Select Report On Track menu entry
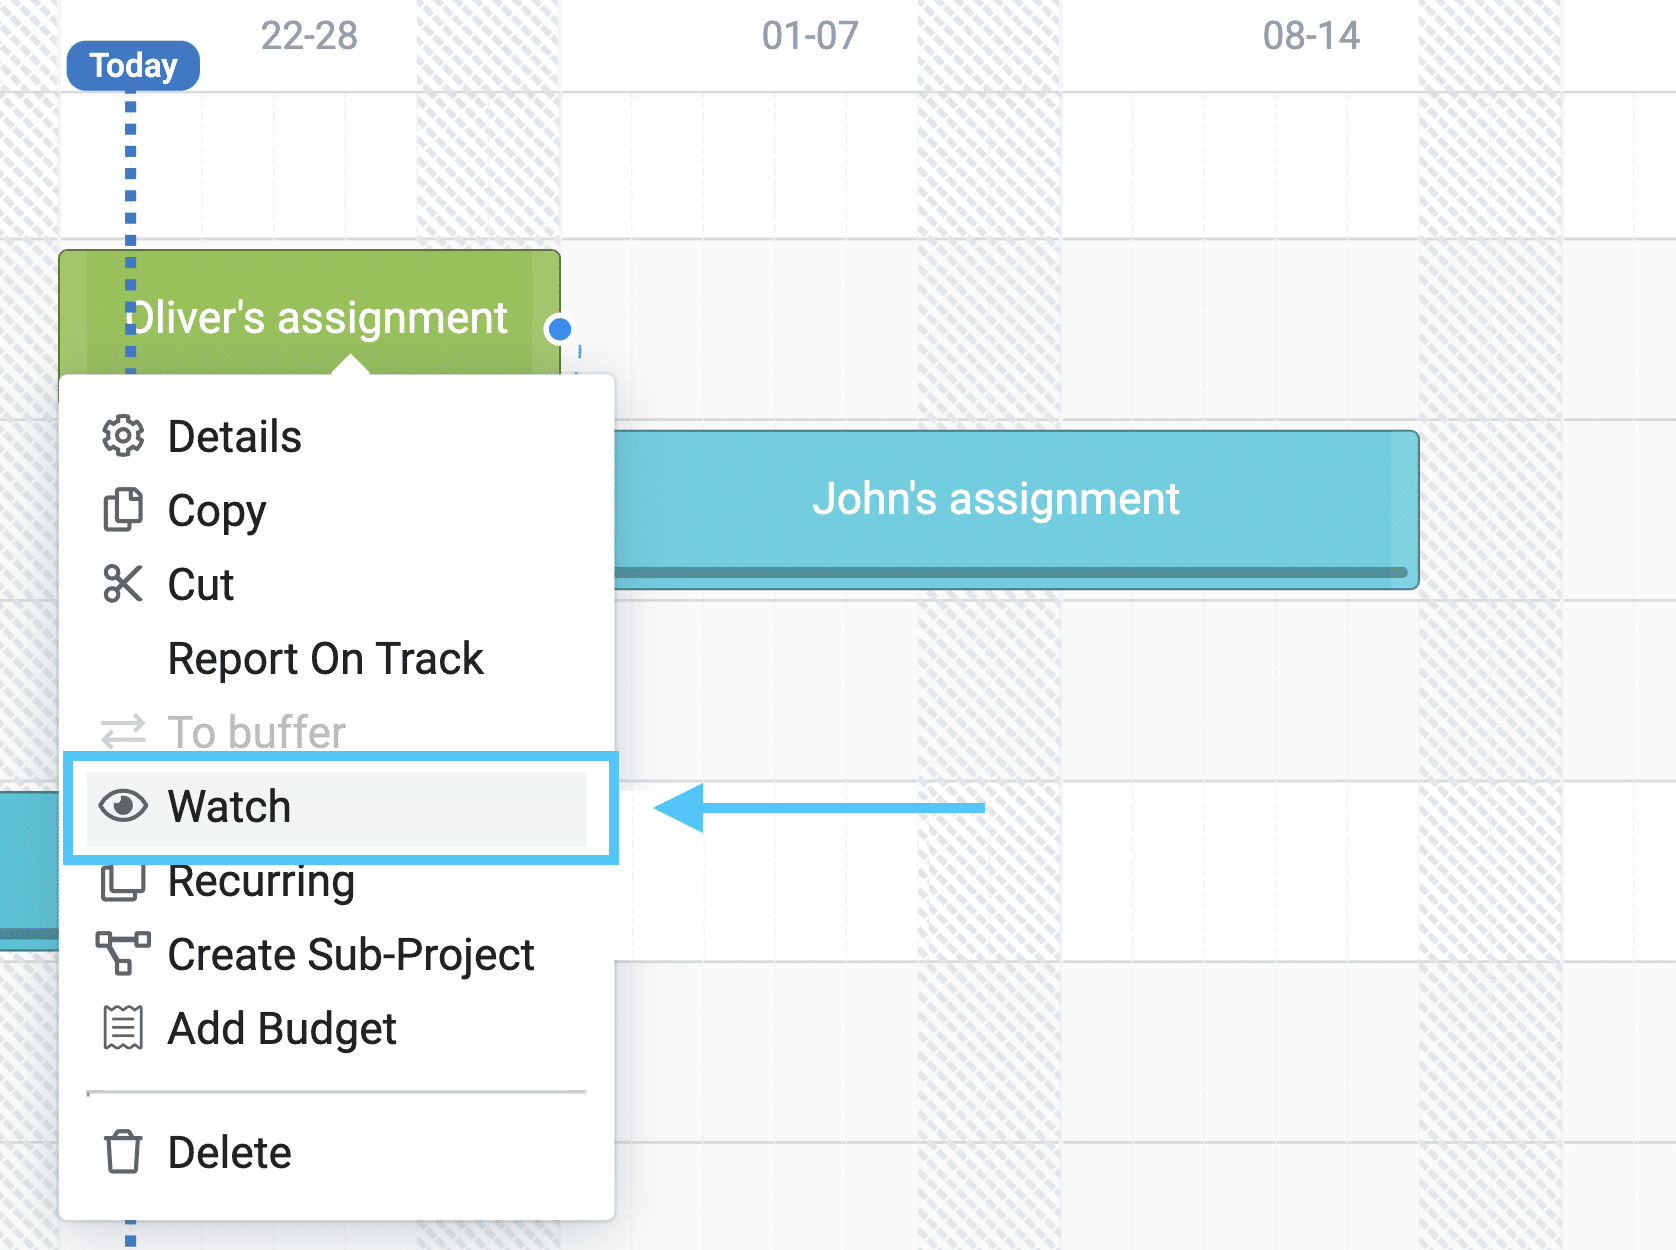Viewport: 1676px width, 1250px height. pyautogui.click(x=326, y=659)
